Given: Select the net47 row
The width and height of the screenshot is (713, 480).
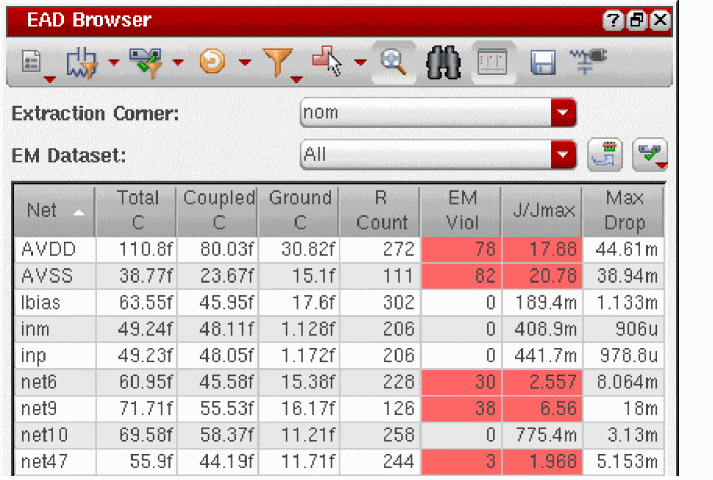Looking at the screenshot, I should (x=339, y=462).
